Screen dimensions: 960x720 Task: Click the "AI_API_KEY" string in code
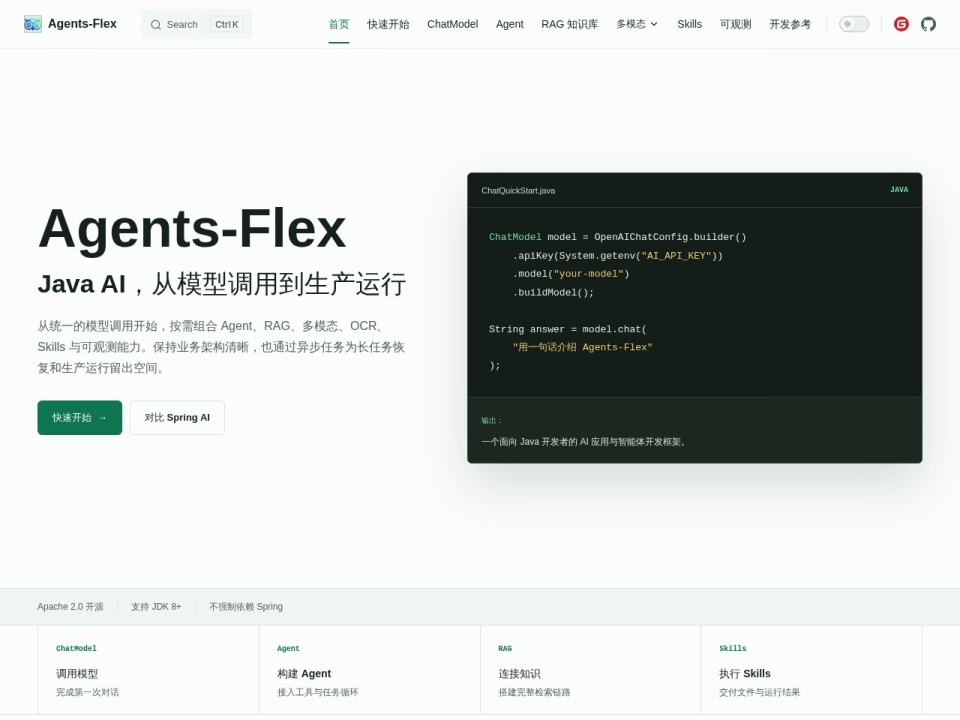pyautogui.click(x=676, y=256)
